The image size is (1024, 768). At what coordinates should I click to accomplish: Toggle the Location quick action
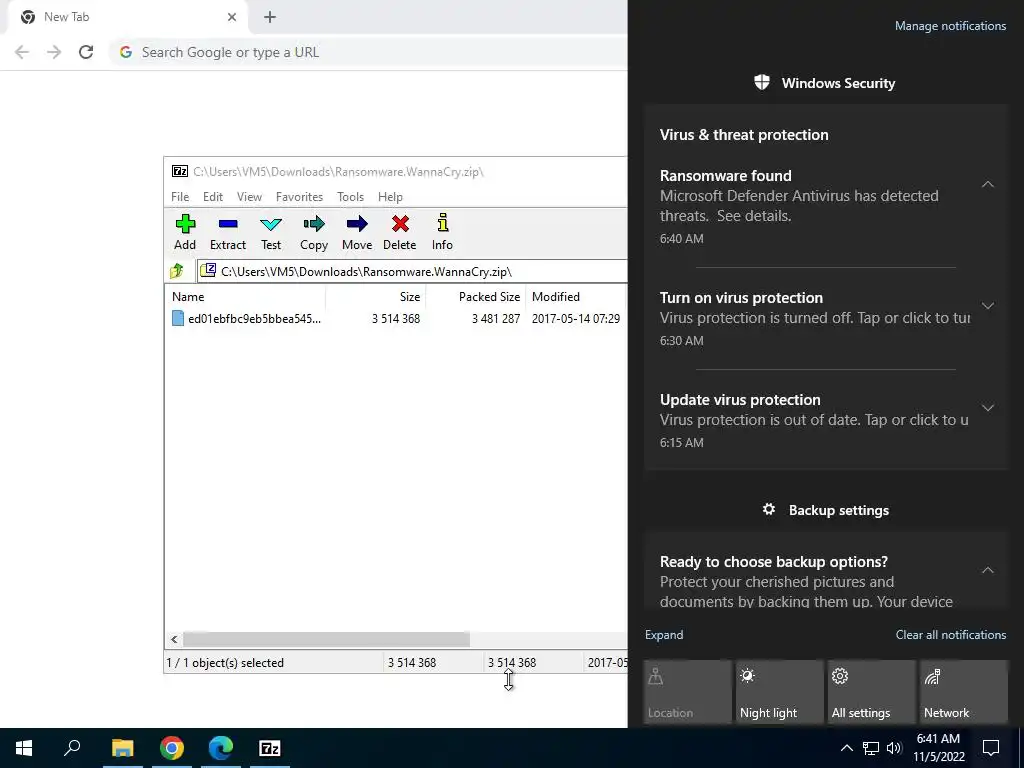click(687, 692)
